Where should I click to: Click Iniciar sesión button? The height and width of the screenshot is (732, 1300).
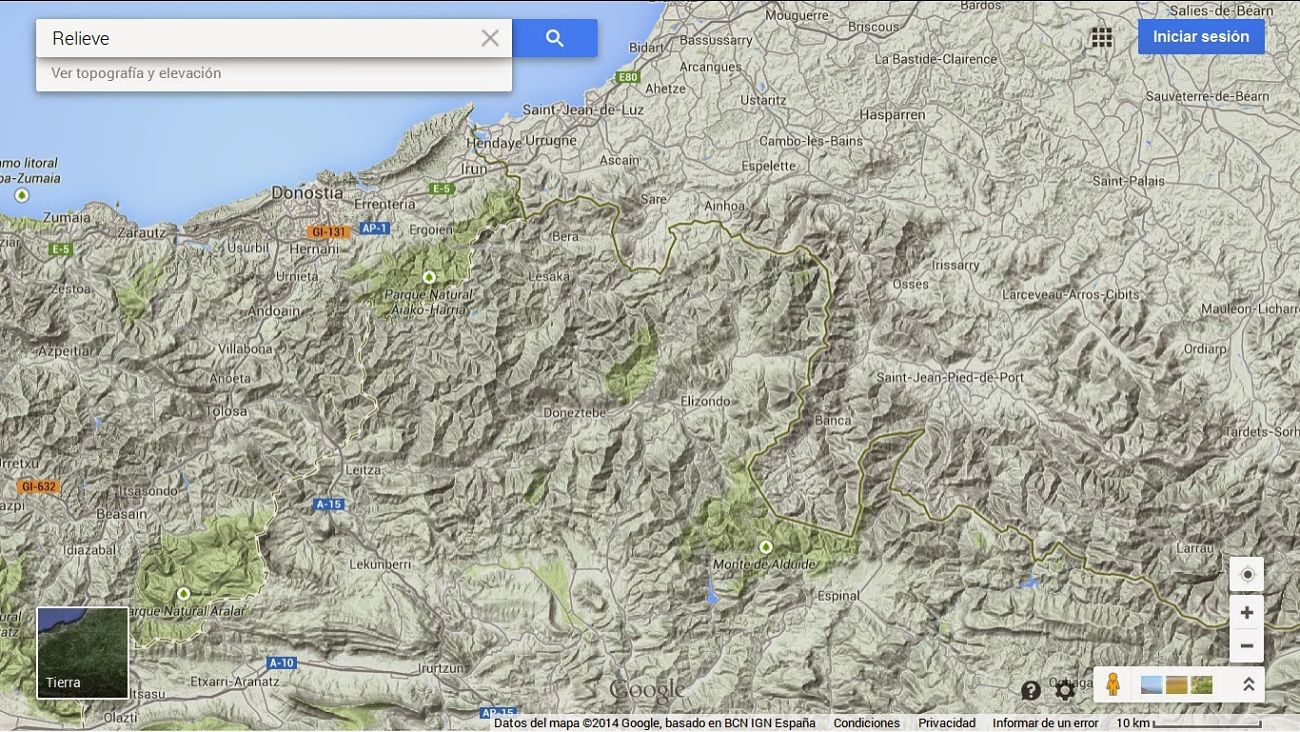click(1201, 37)
